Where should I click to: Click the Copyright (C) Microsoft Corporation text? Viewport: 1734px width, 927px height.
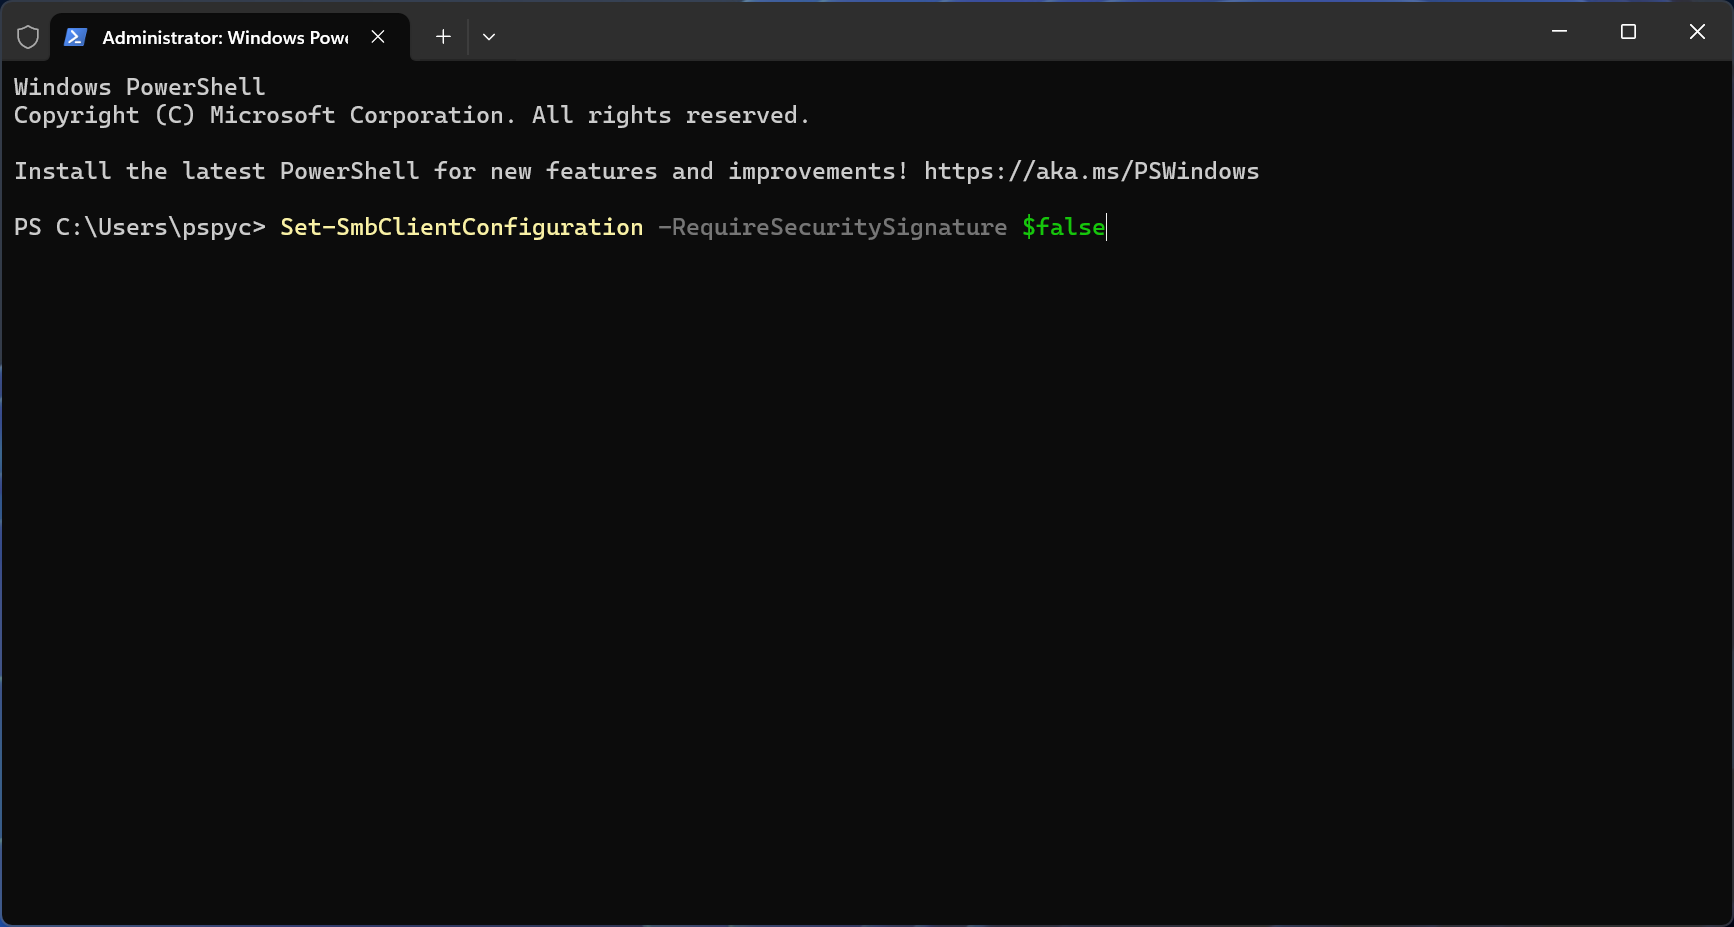click(x=412, y=115)
